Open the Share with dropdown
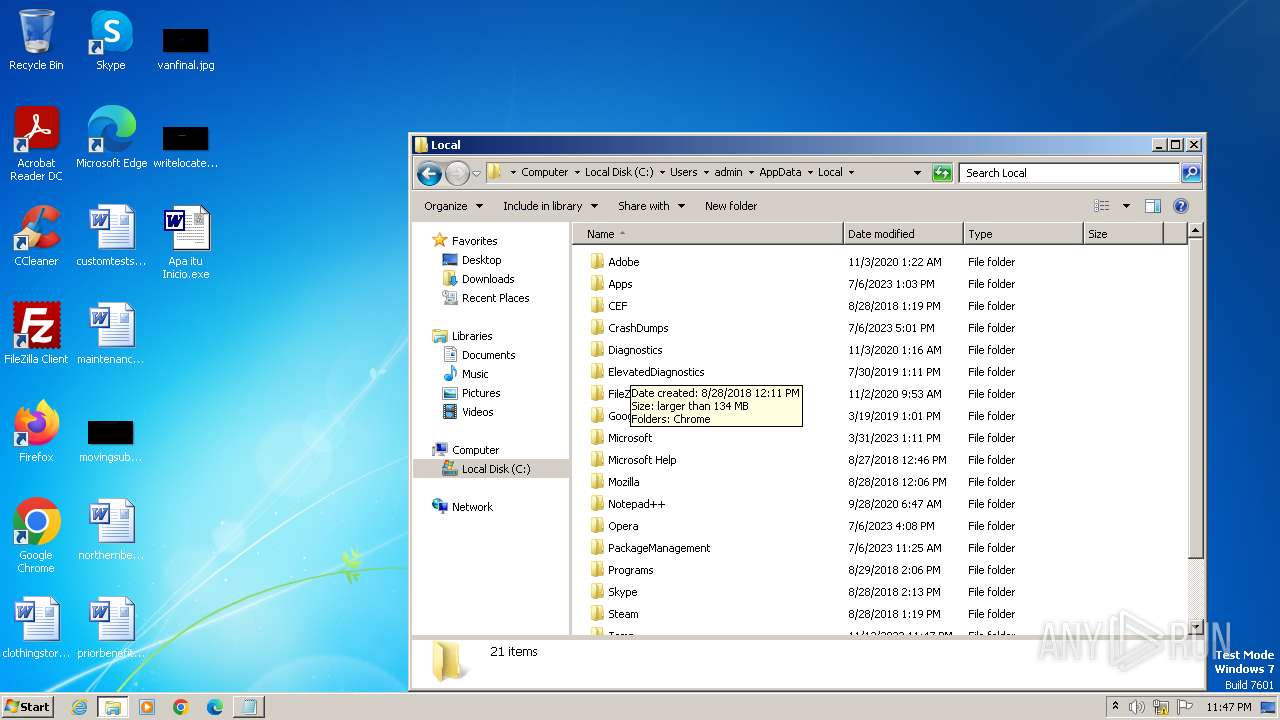The height and width of the screenshot is (720, 1280). pyautogui.click(x=651, y=206)
